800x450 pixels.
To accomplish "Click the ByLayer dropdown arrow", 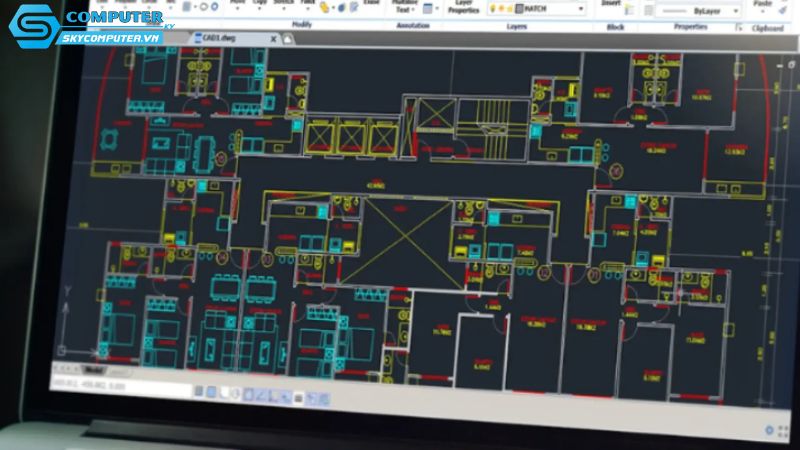I will [736, 11].
